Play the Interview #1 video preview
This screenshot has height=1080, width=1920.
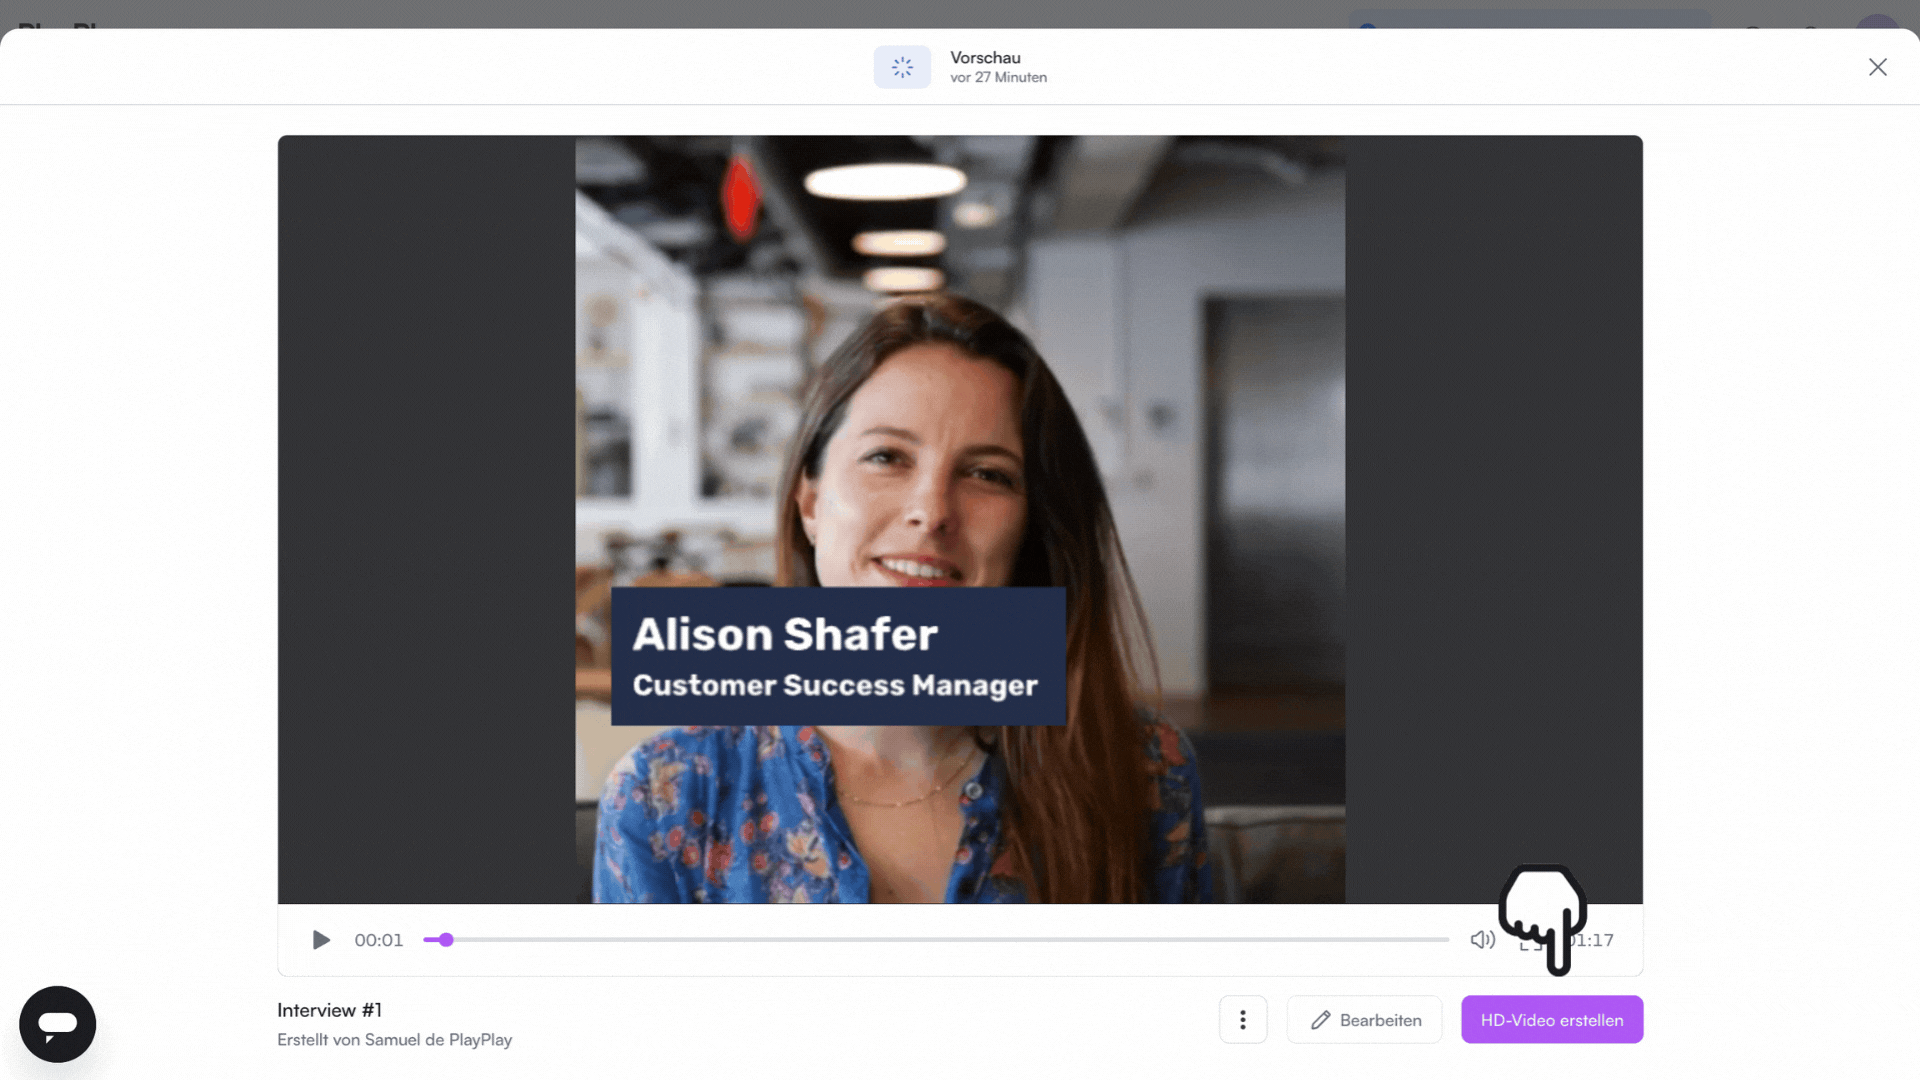point(321,940)
